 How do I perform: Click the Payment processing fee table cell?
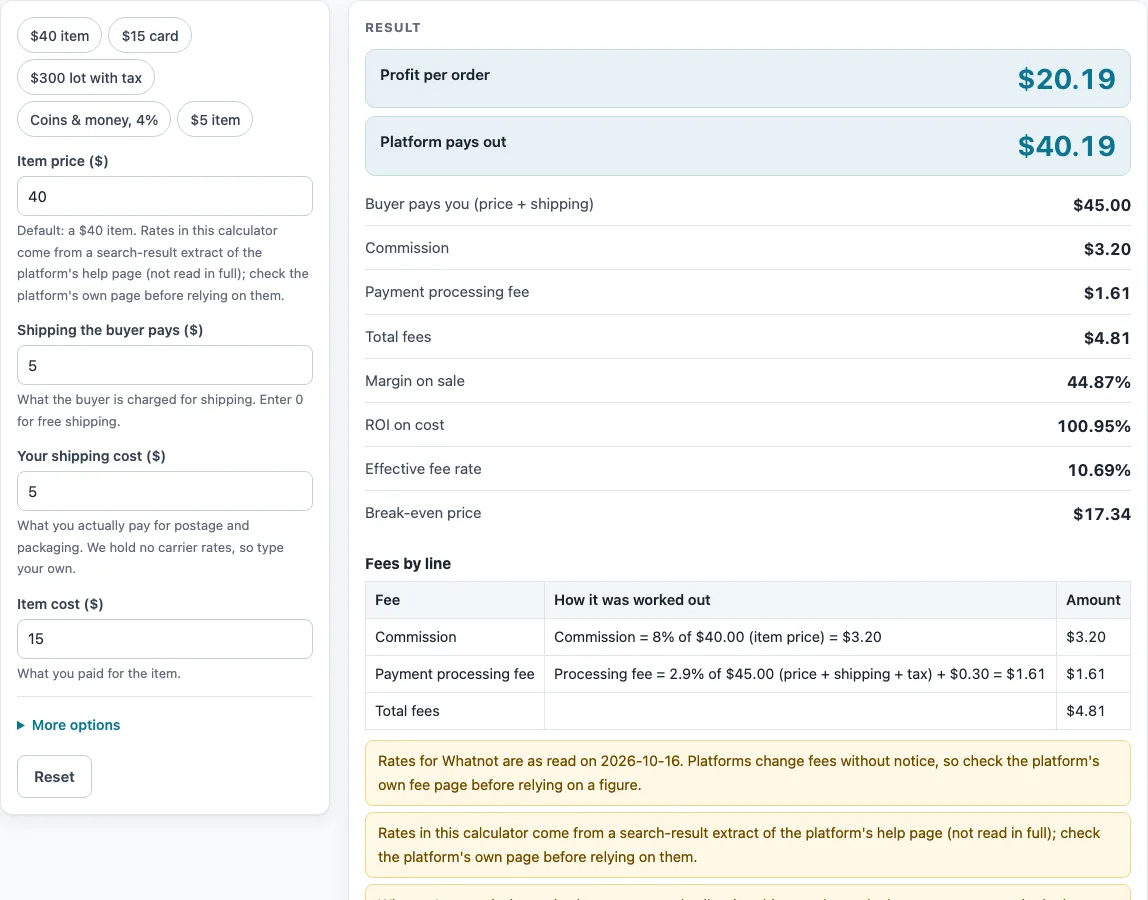(x=455, y=674)
